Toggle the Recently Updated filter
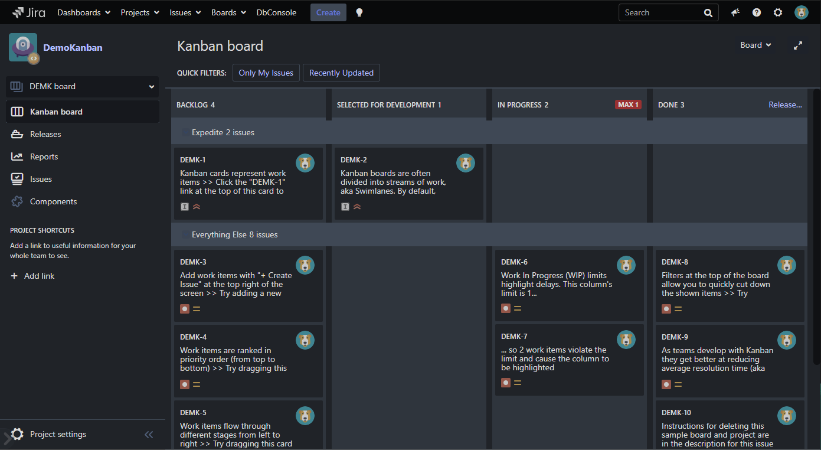Image resolution: width=821 pixels, height=450 pixels. pyautogui.click(x=341, y=73)
